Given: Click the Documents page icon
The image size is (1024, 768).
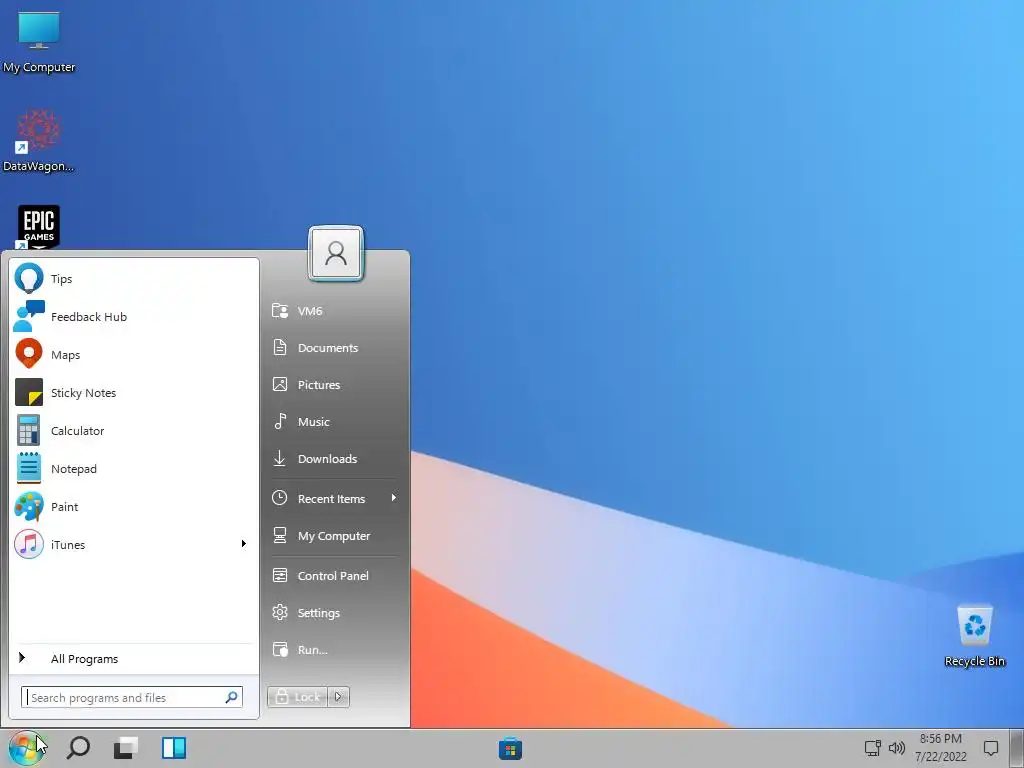Looking at the screenshot, I should click(280, 347).
